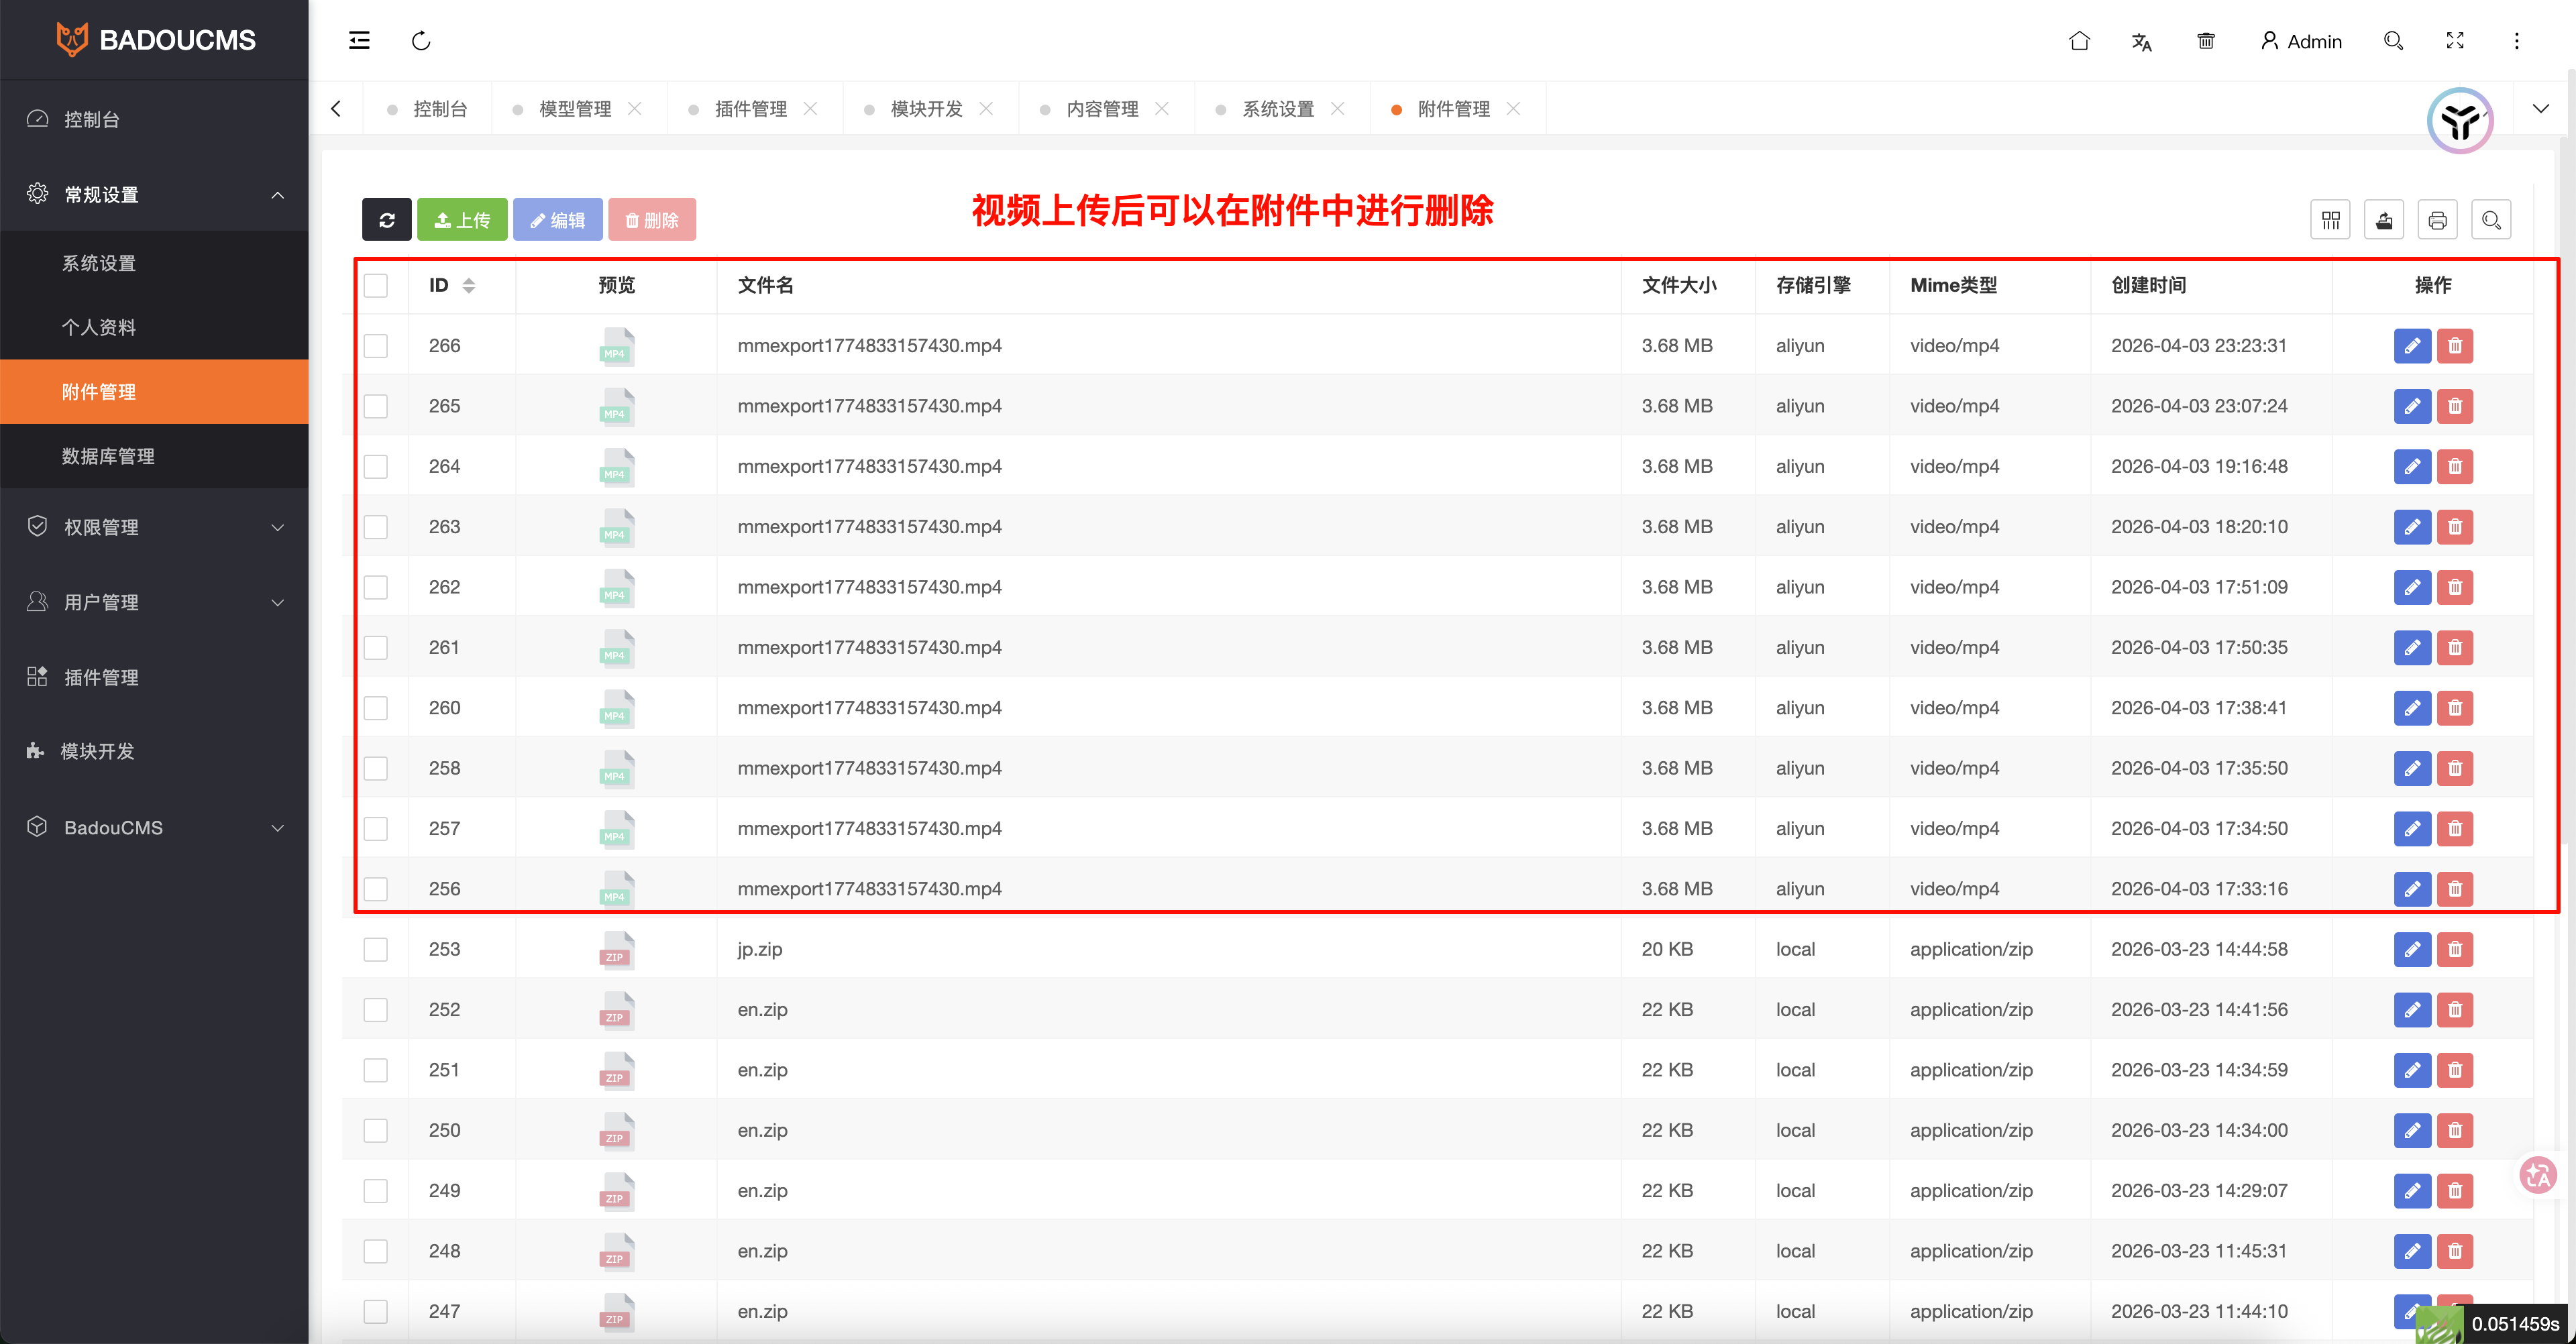The width and height of the screenshot is (2576, 1344).
Task: Delete attachment row 266 with trash icon
Action: point(2455,346)
